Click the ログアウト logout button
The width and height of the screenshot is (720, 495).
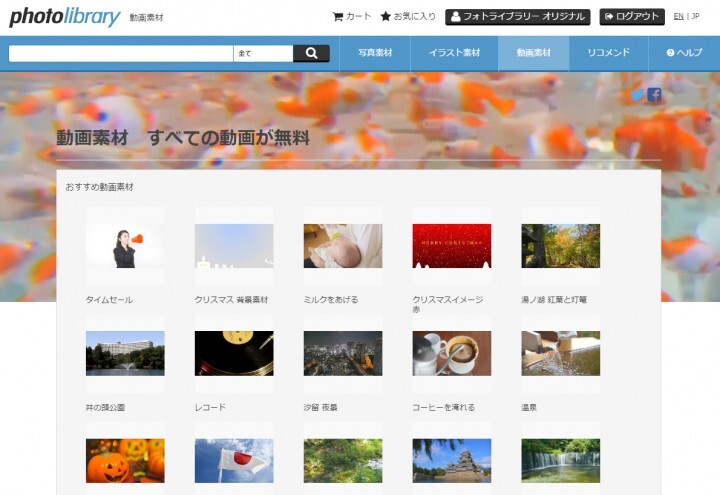coord(632,17)
